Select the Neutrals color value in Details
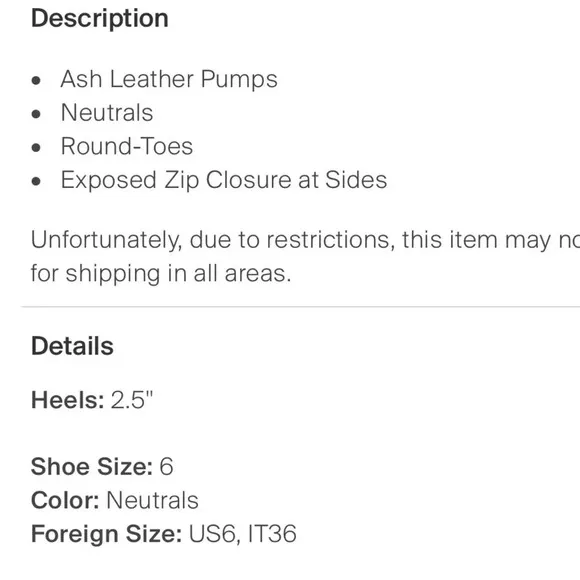Image resolution: width=580 pixels, height=580 pixels. [x=152, y=500]
